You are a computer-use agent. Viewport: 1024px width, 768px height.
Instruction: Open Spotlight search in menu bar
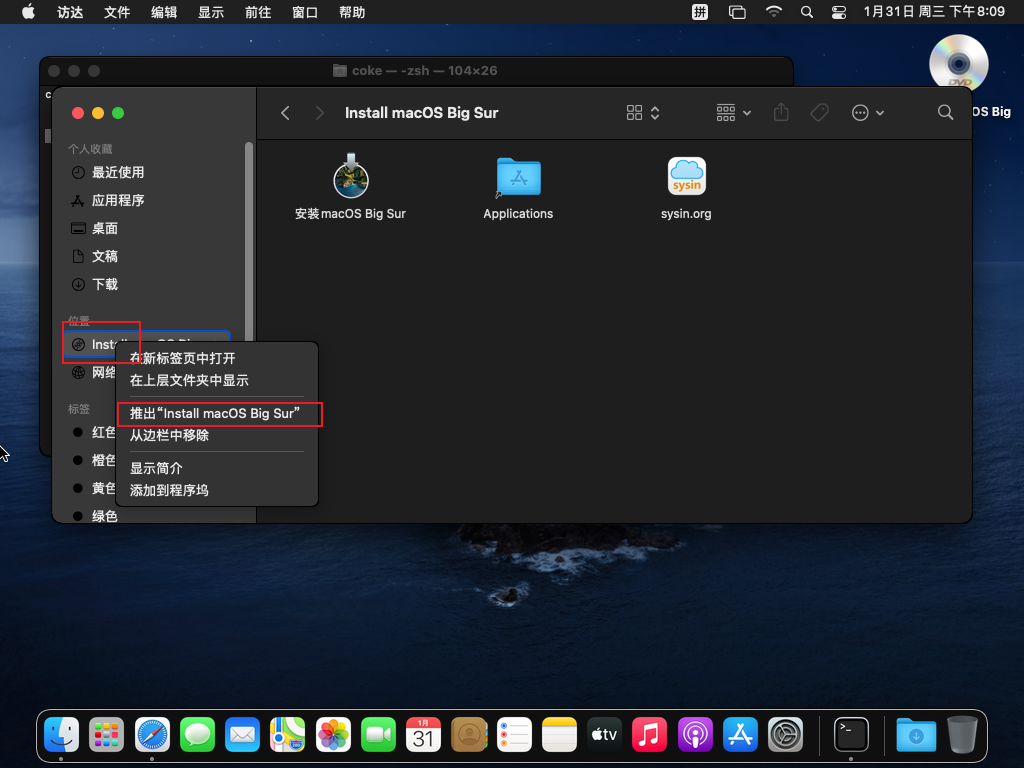[x=807, y=12]
